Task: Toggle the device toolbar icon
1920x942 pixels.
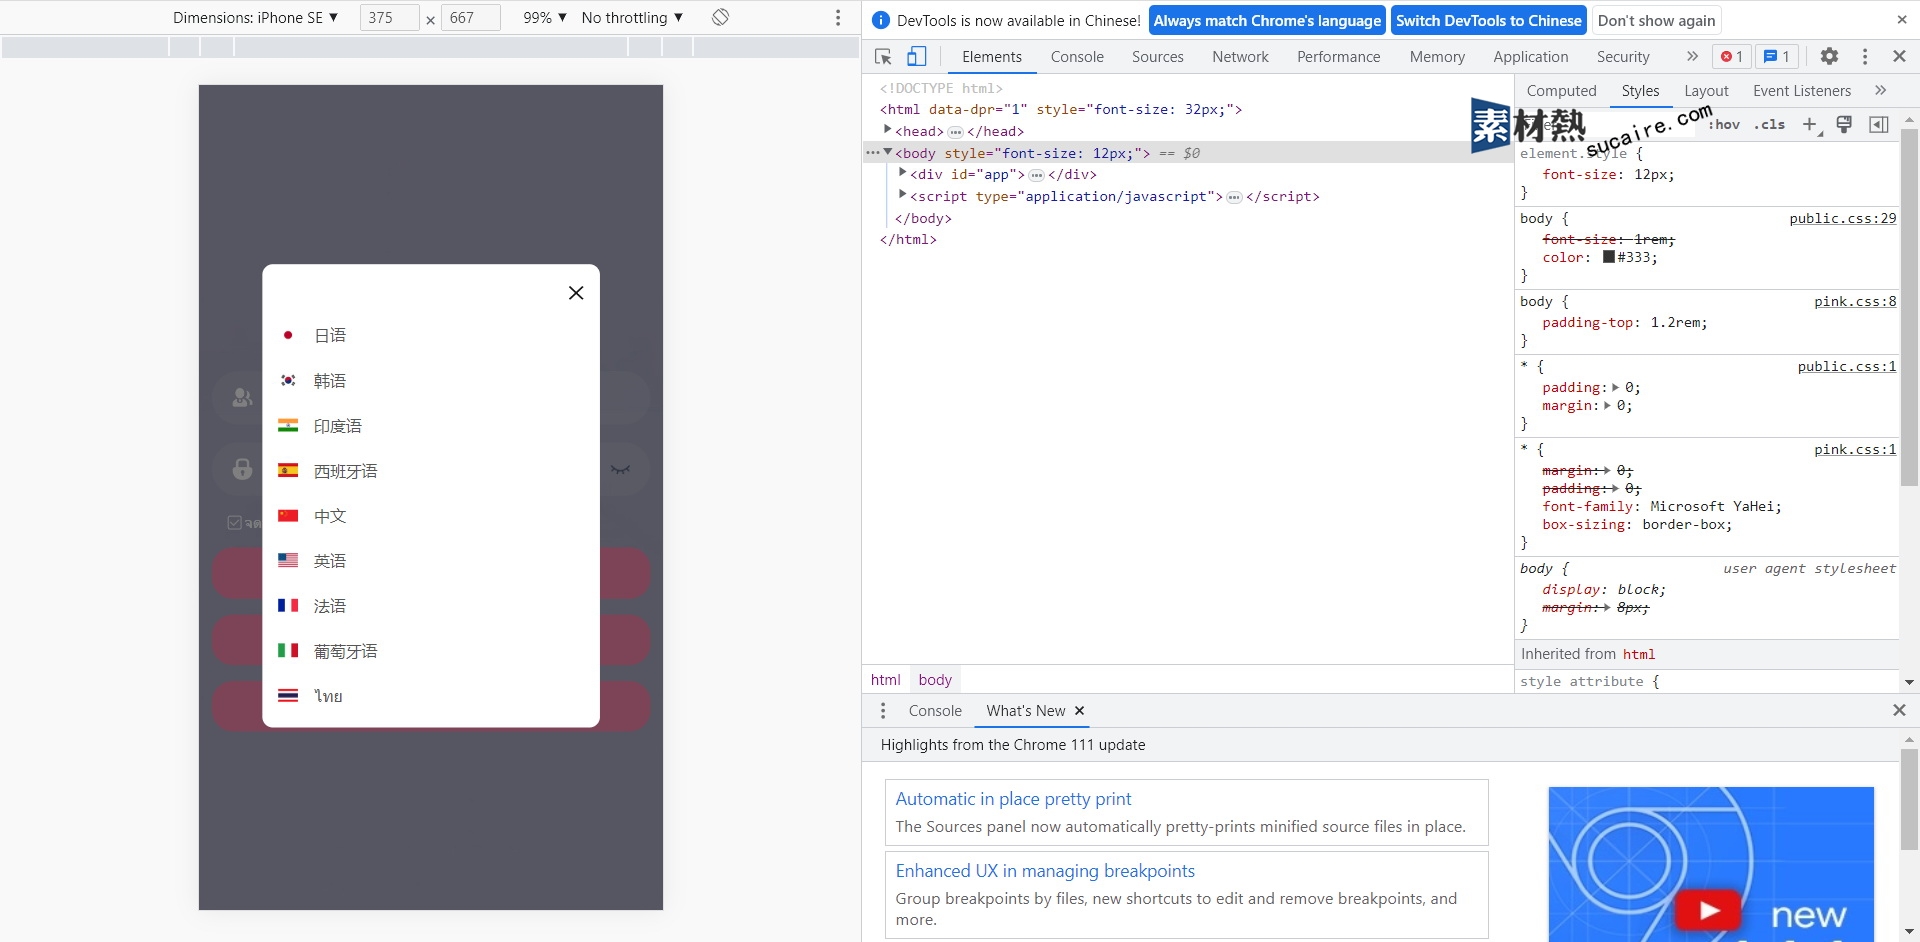Action: [x=916, y=57]
